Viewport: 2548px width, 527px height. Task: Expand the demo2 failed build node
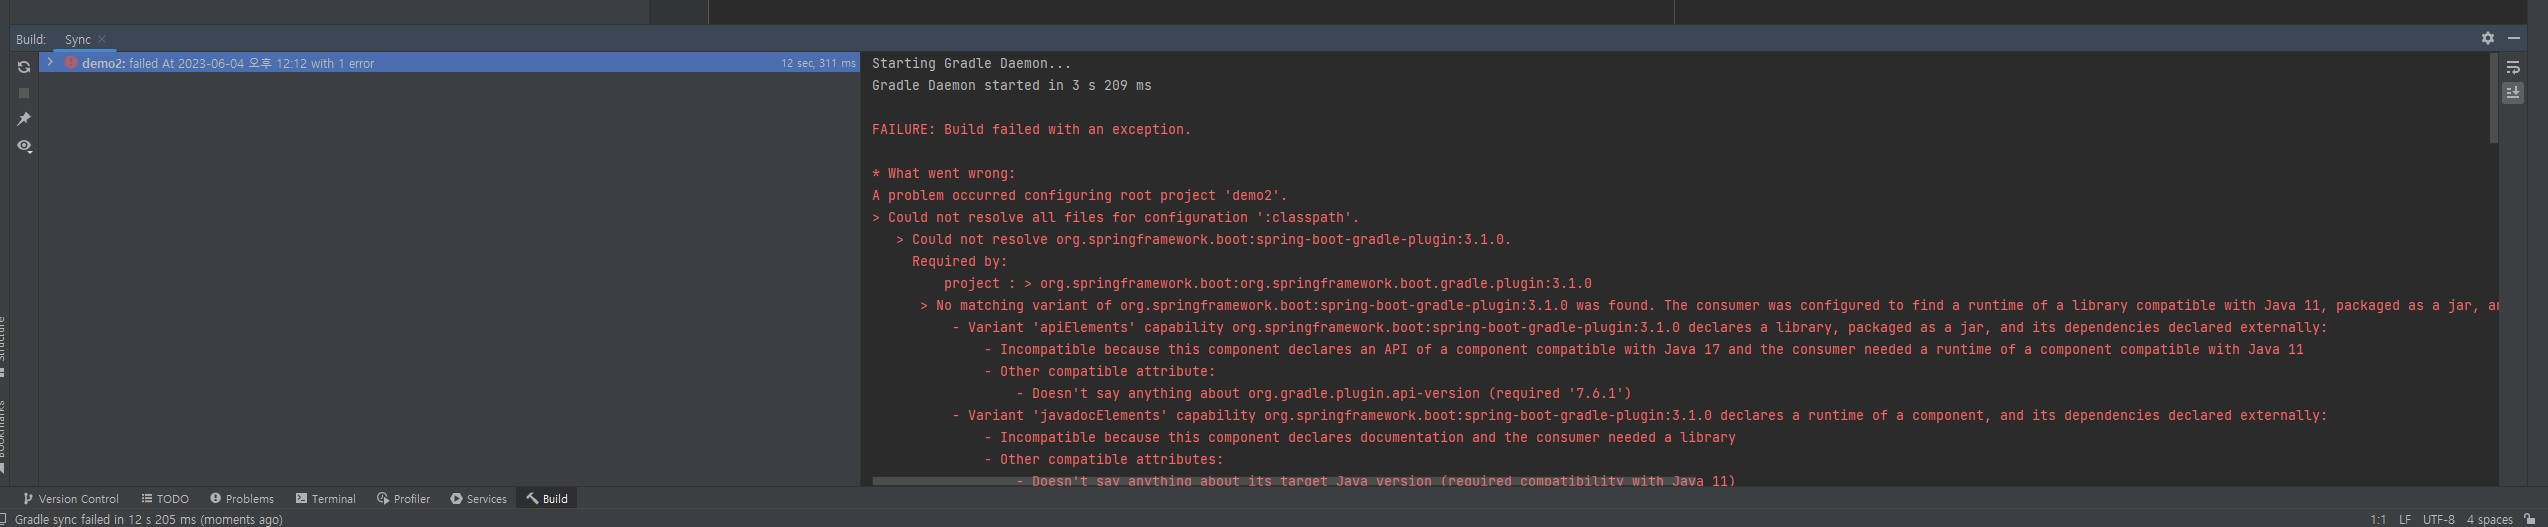click(x=50, y=62)
